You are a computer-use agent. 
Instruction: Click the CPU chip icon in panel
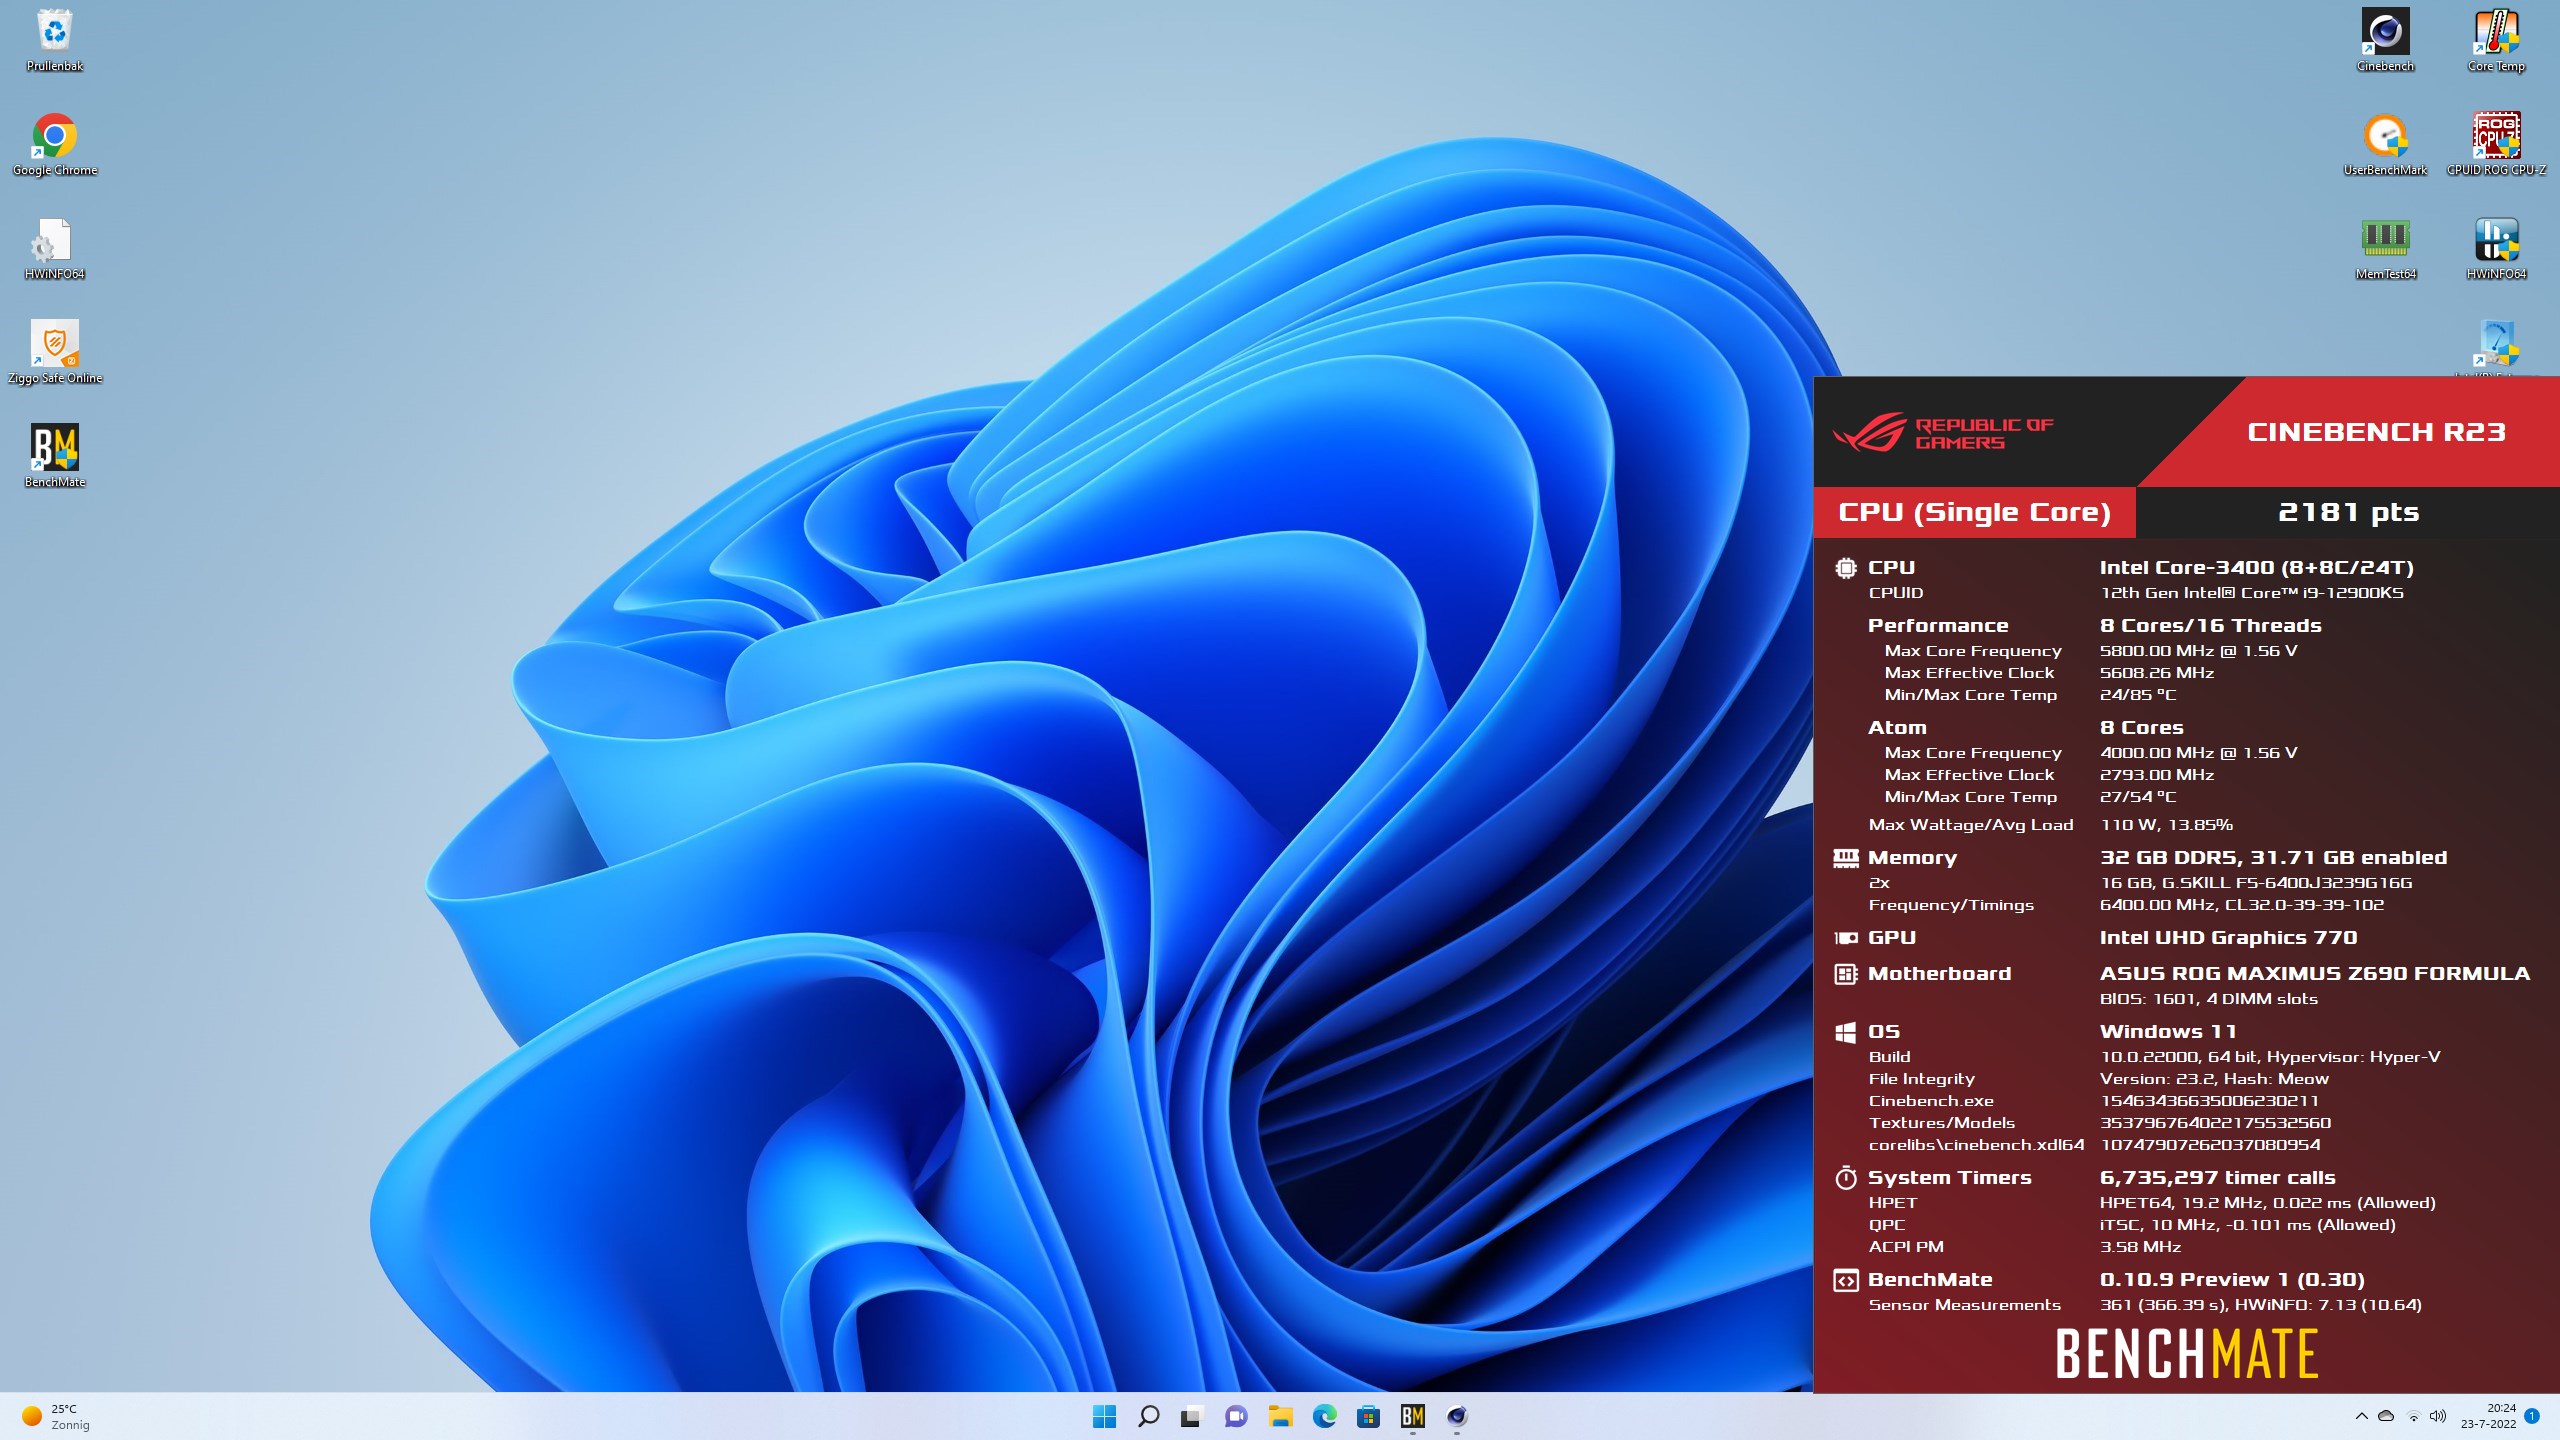1846,568
